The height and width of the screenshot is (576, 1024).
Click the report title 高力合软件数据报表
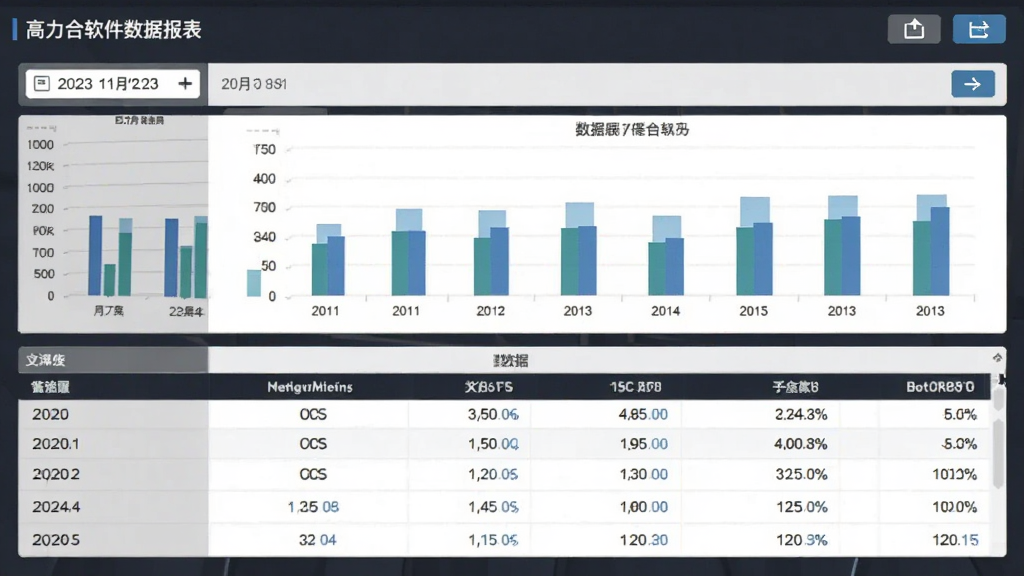coord(114,29)
